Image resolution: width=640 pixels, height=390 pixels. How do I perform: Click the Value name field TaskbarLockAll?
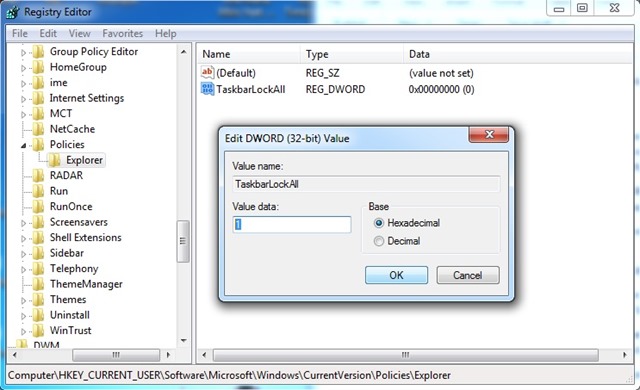point(366,184)
